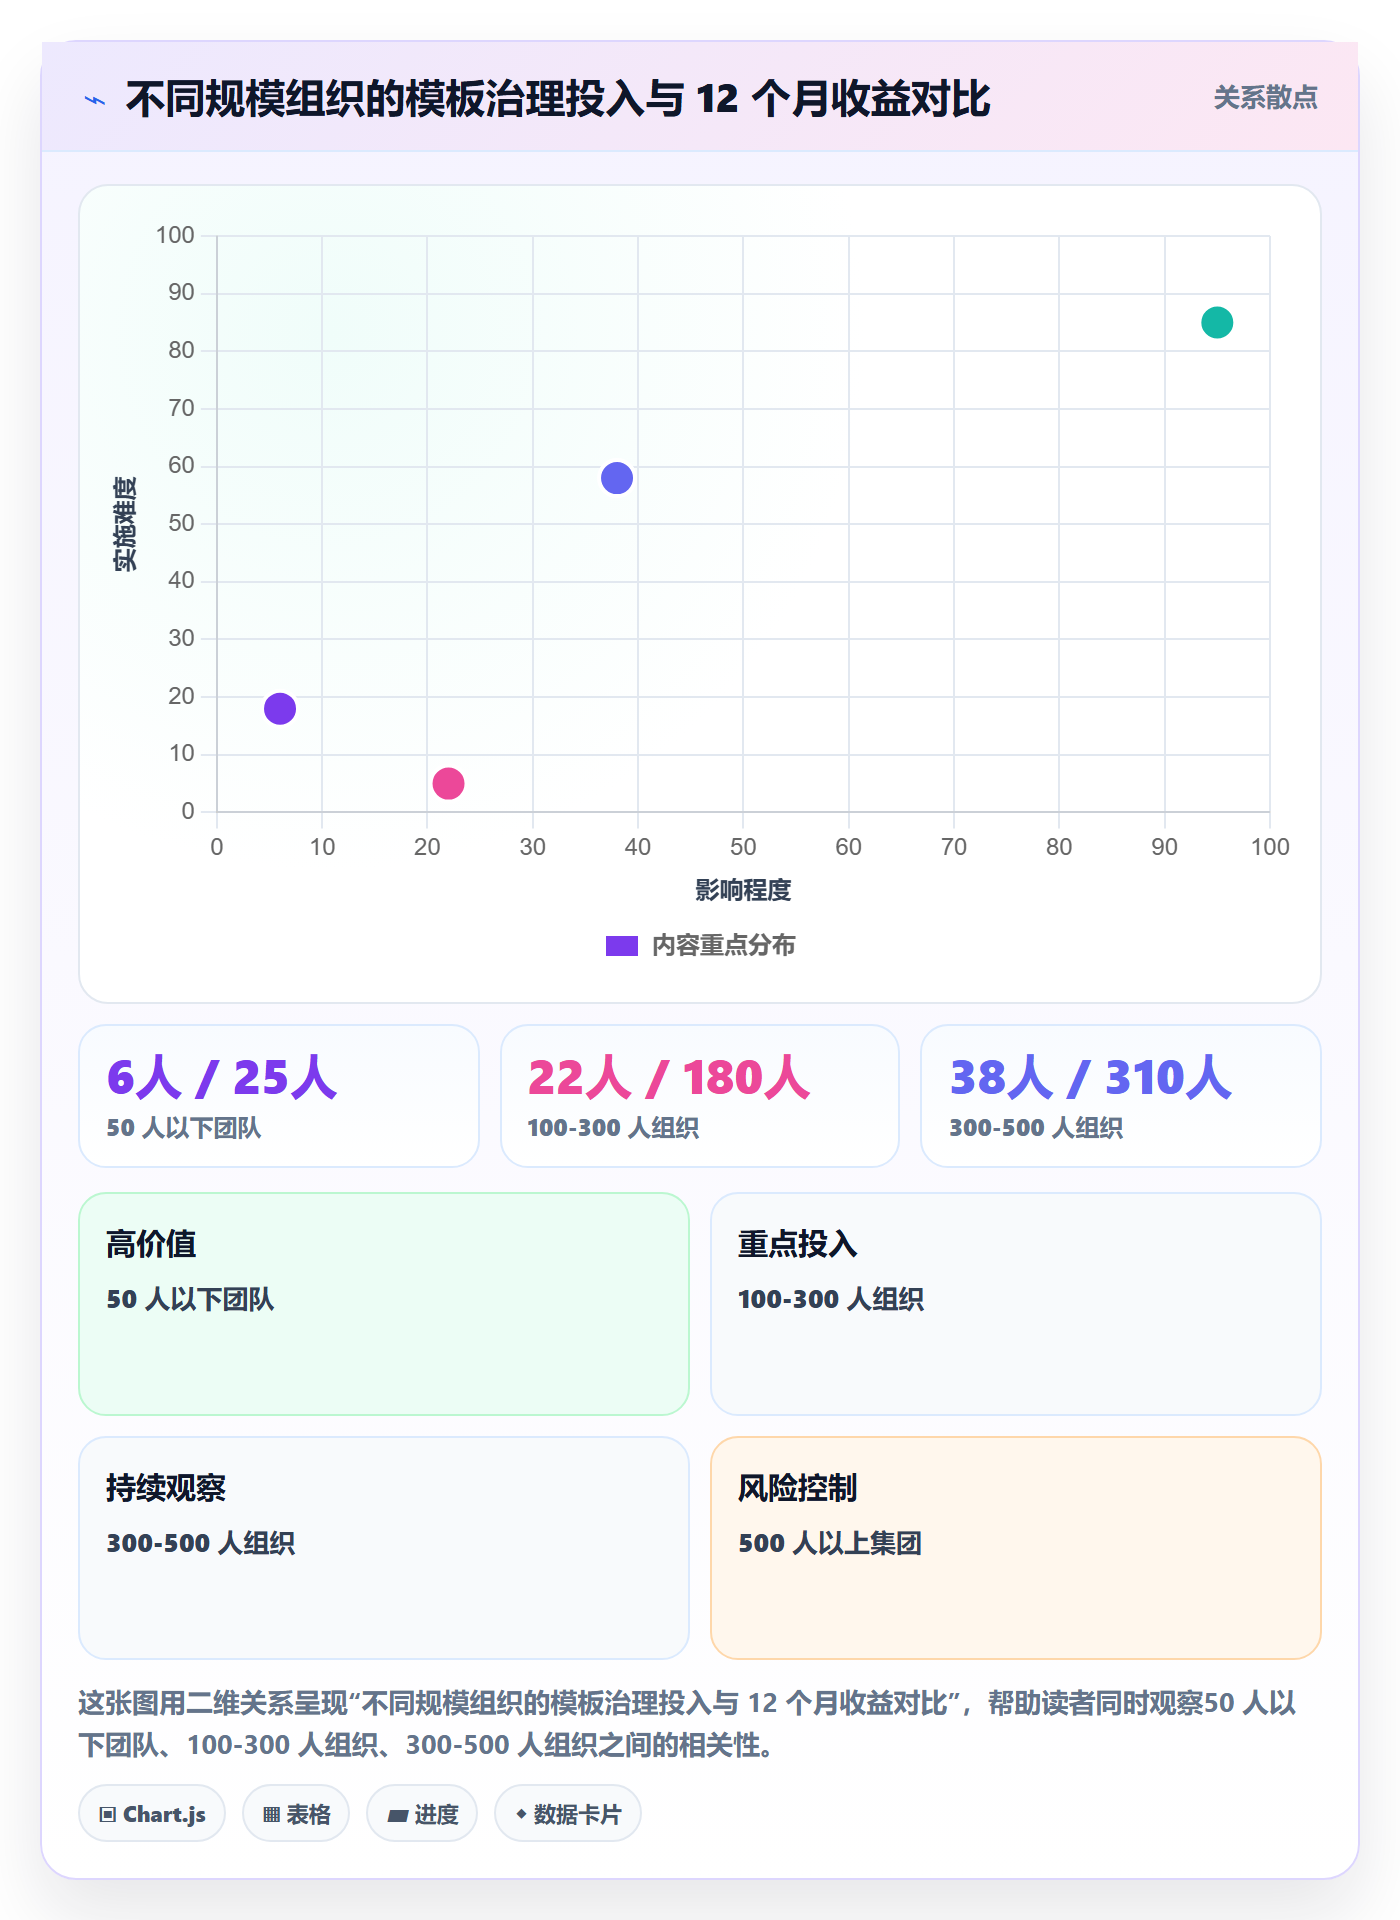Click the chart title 不同规模组织的模板治理投入与 12 个月收益对比

tap(558, 99)
